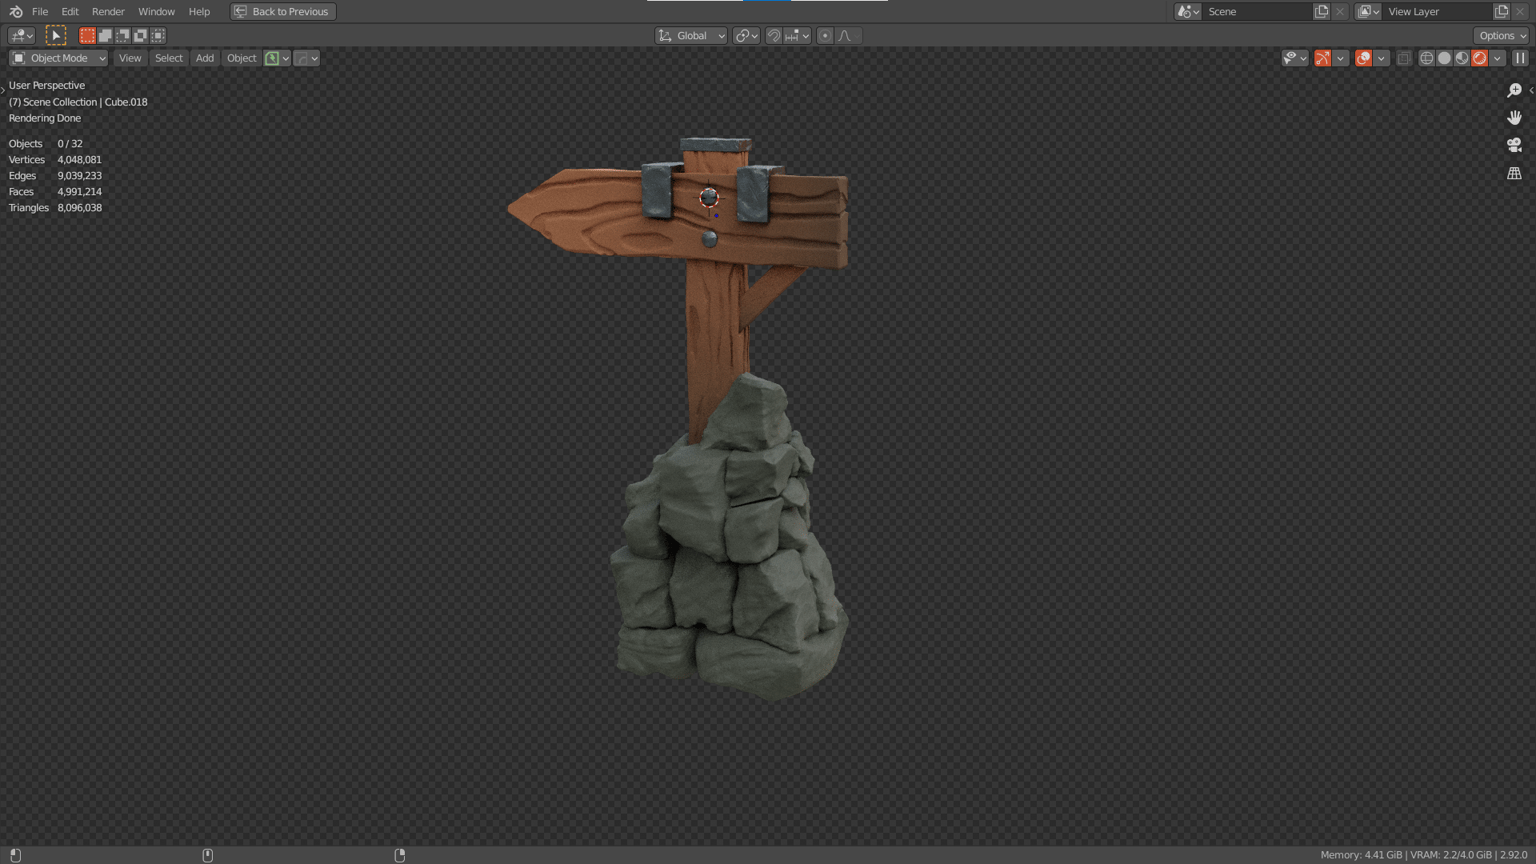Click 'Scene Collection | Cube.018' text
1536x864 pixels.
[85, 102]
